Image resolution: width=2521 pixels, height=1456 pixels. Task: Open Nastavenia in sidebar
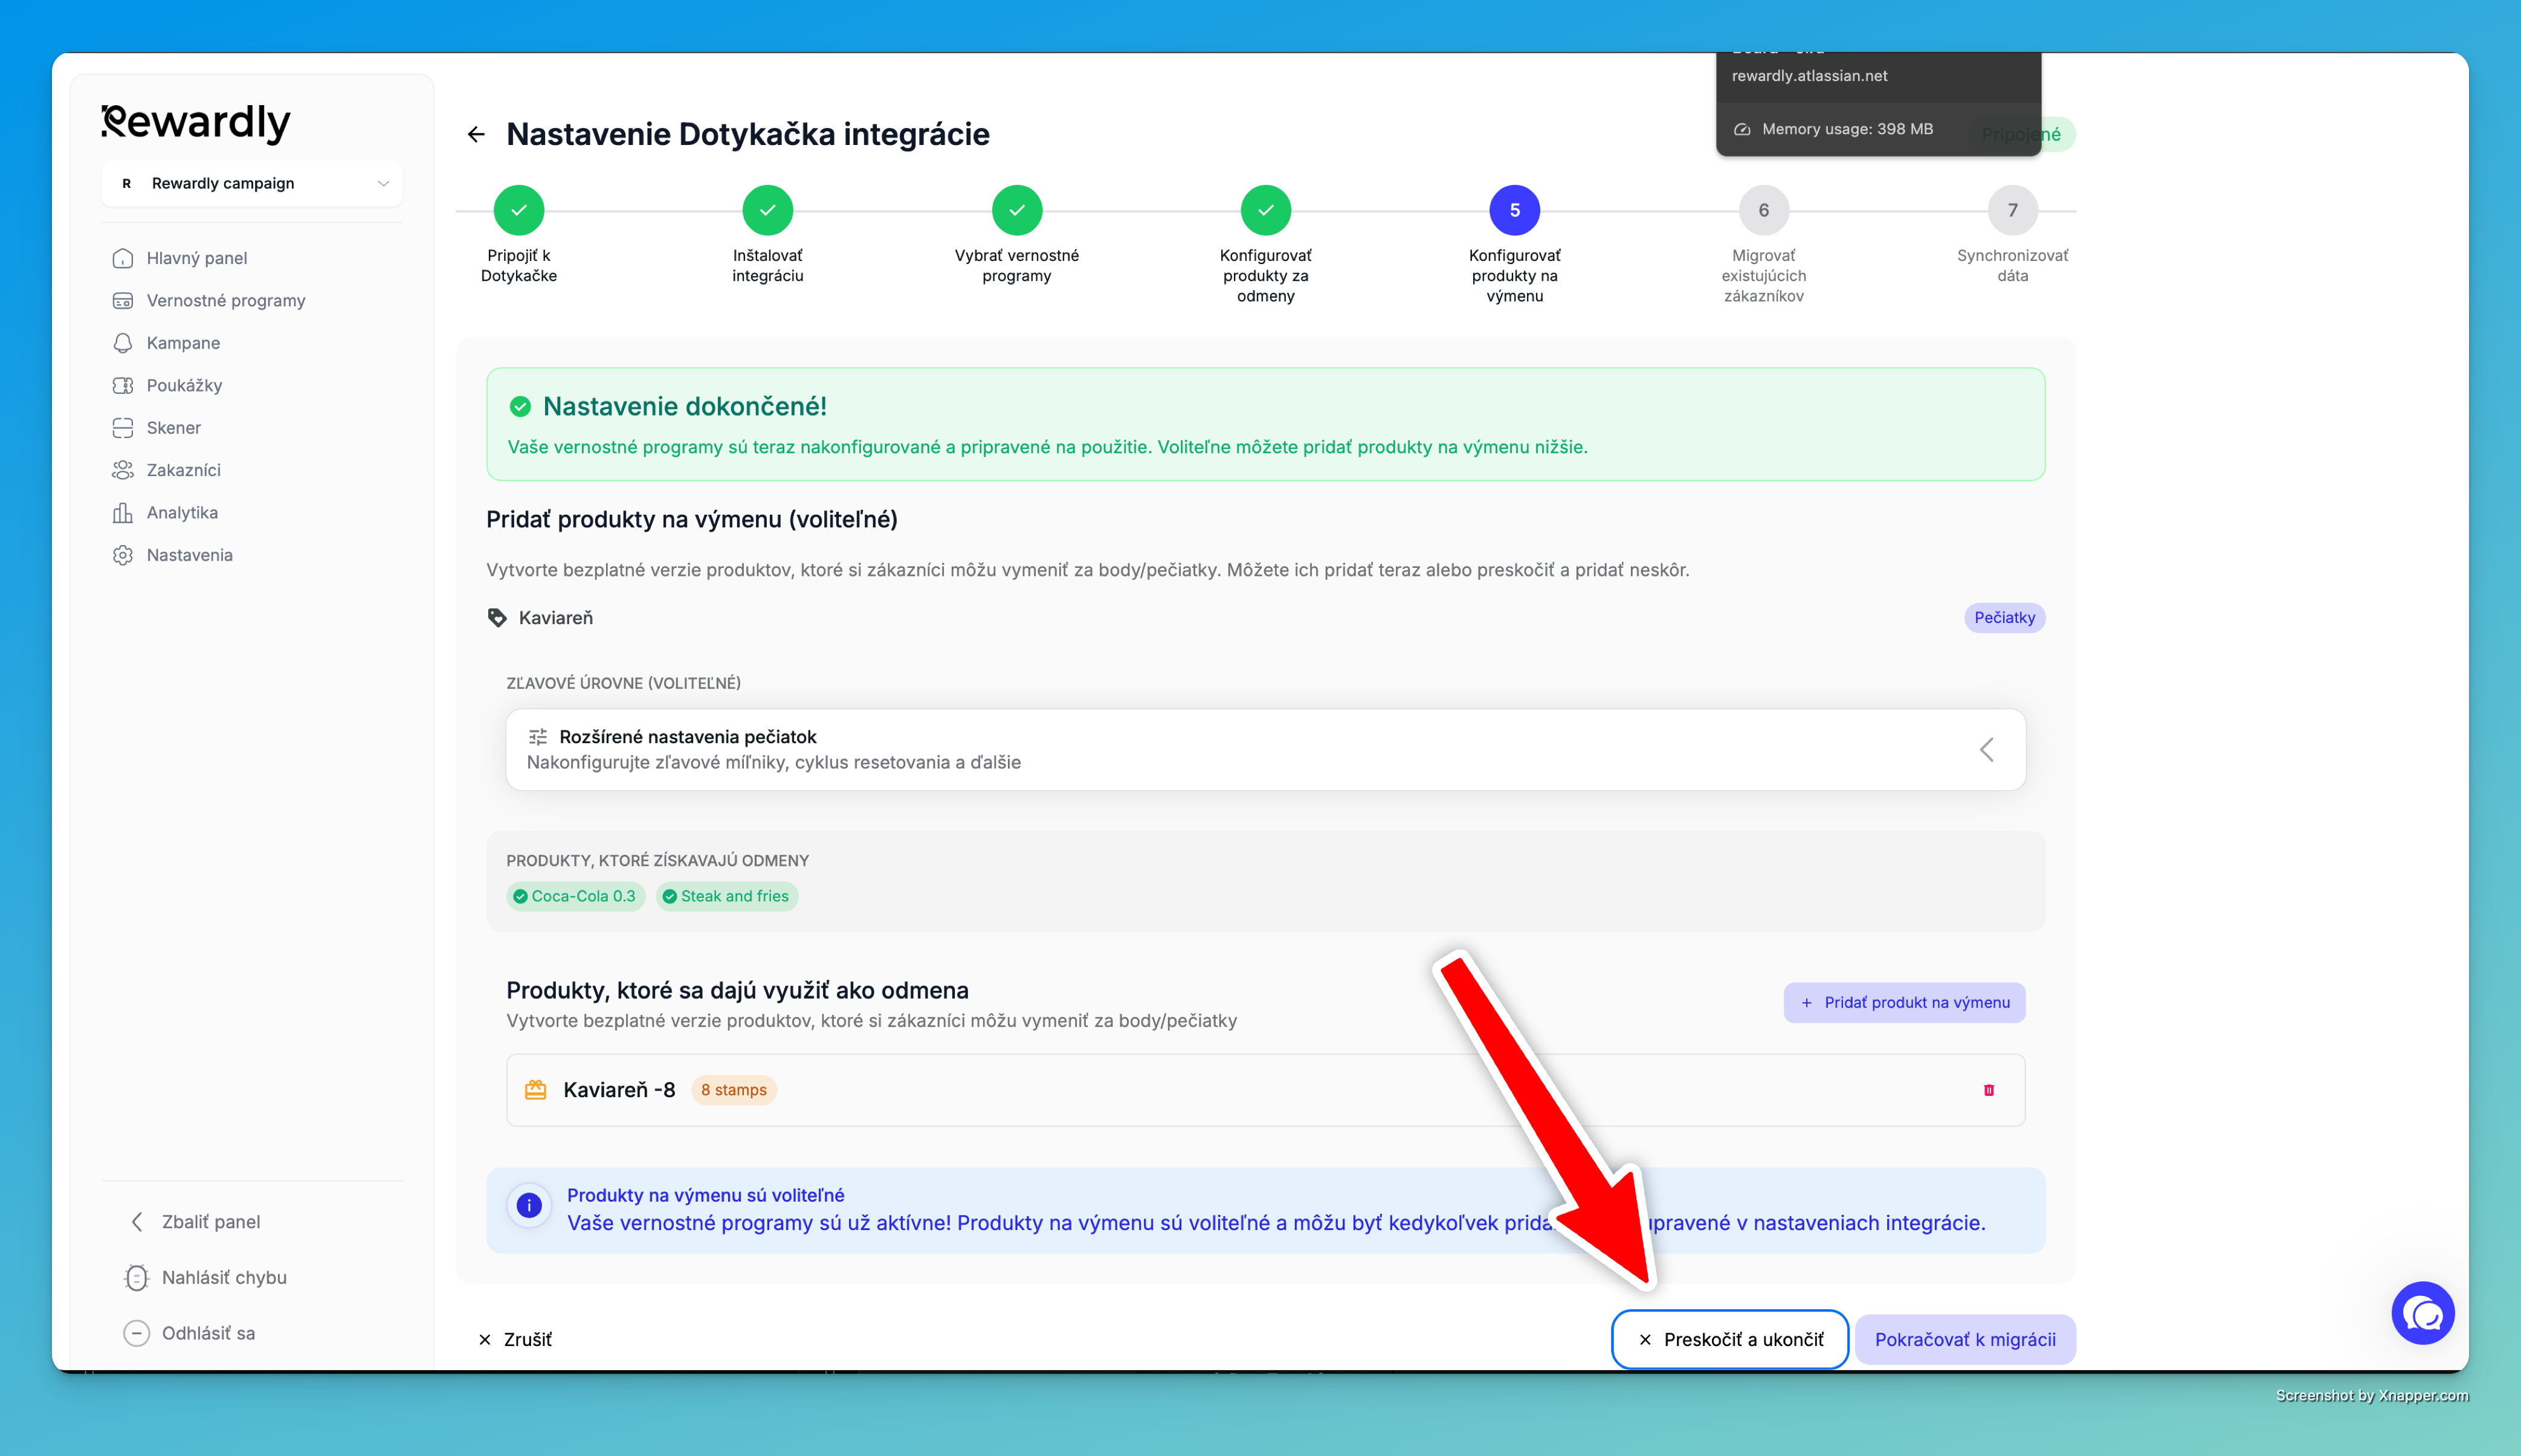pos(189,555)
